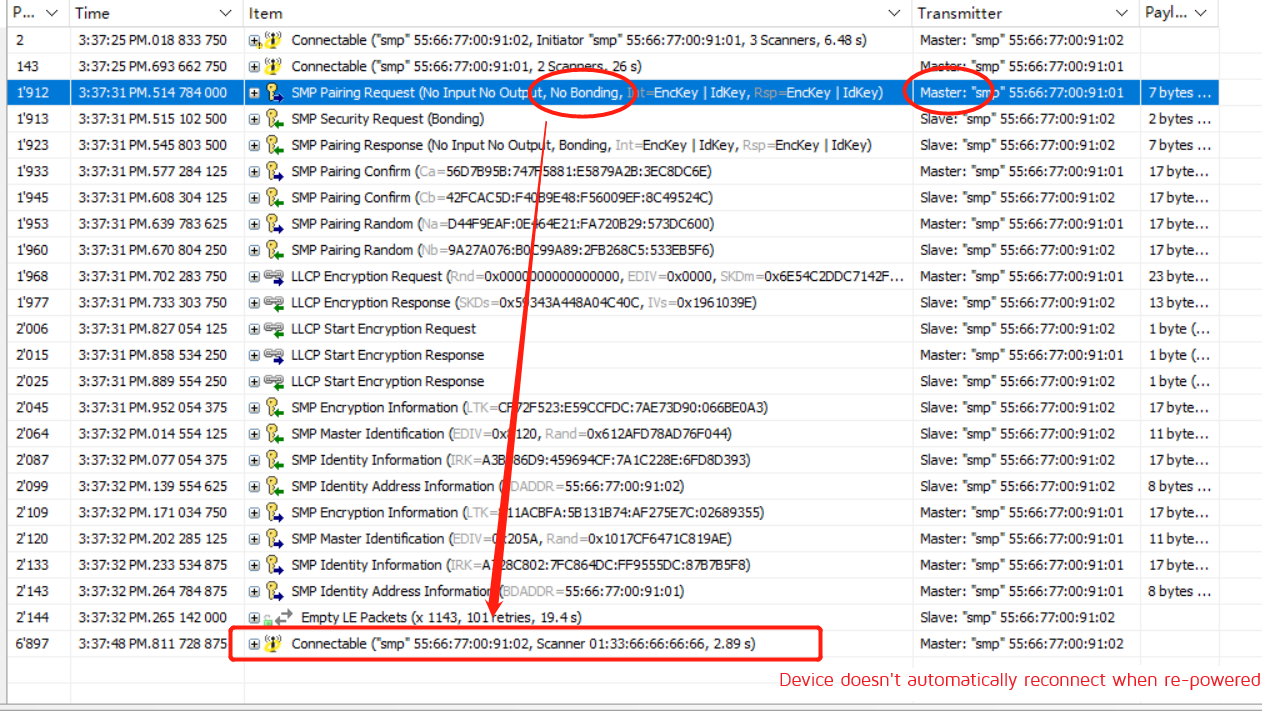
Task: Expand the LLCP Encryption Response packet
Action: coord(252,302)
